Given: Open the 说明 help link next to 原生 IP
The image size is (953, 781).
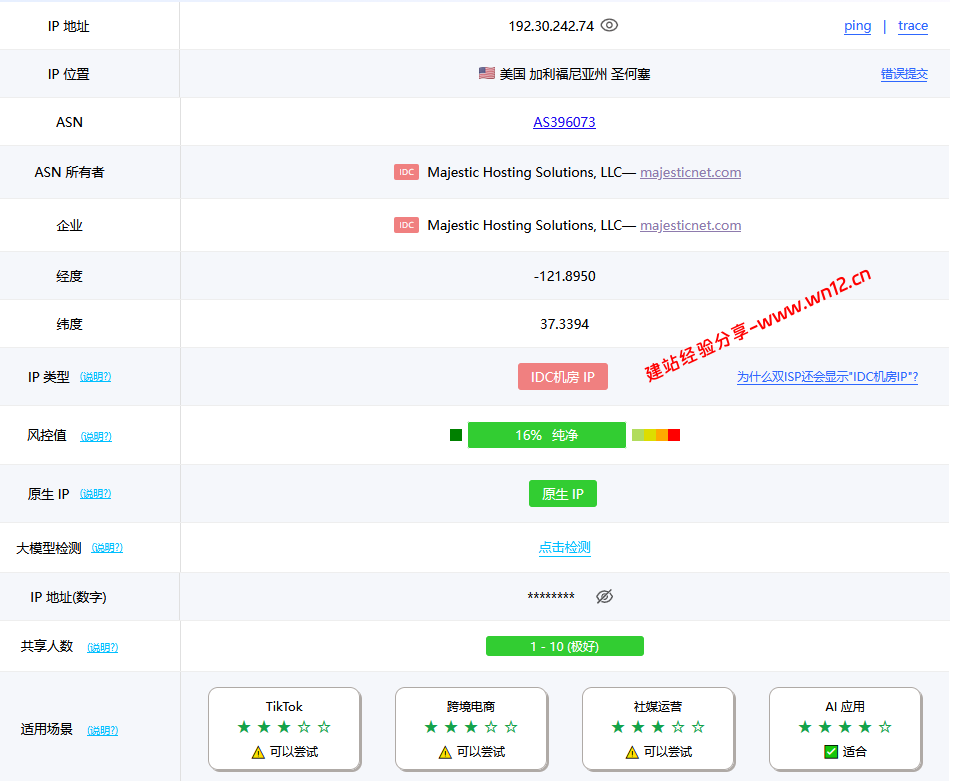Looking at the screenshot, I should 95,494.
